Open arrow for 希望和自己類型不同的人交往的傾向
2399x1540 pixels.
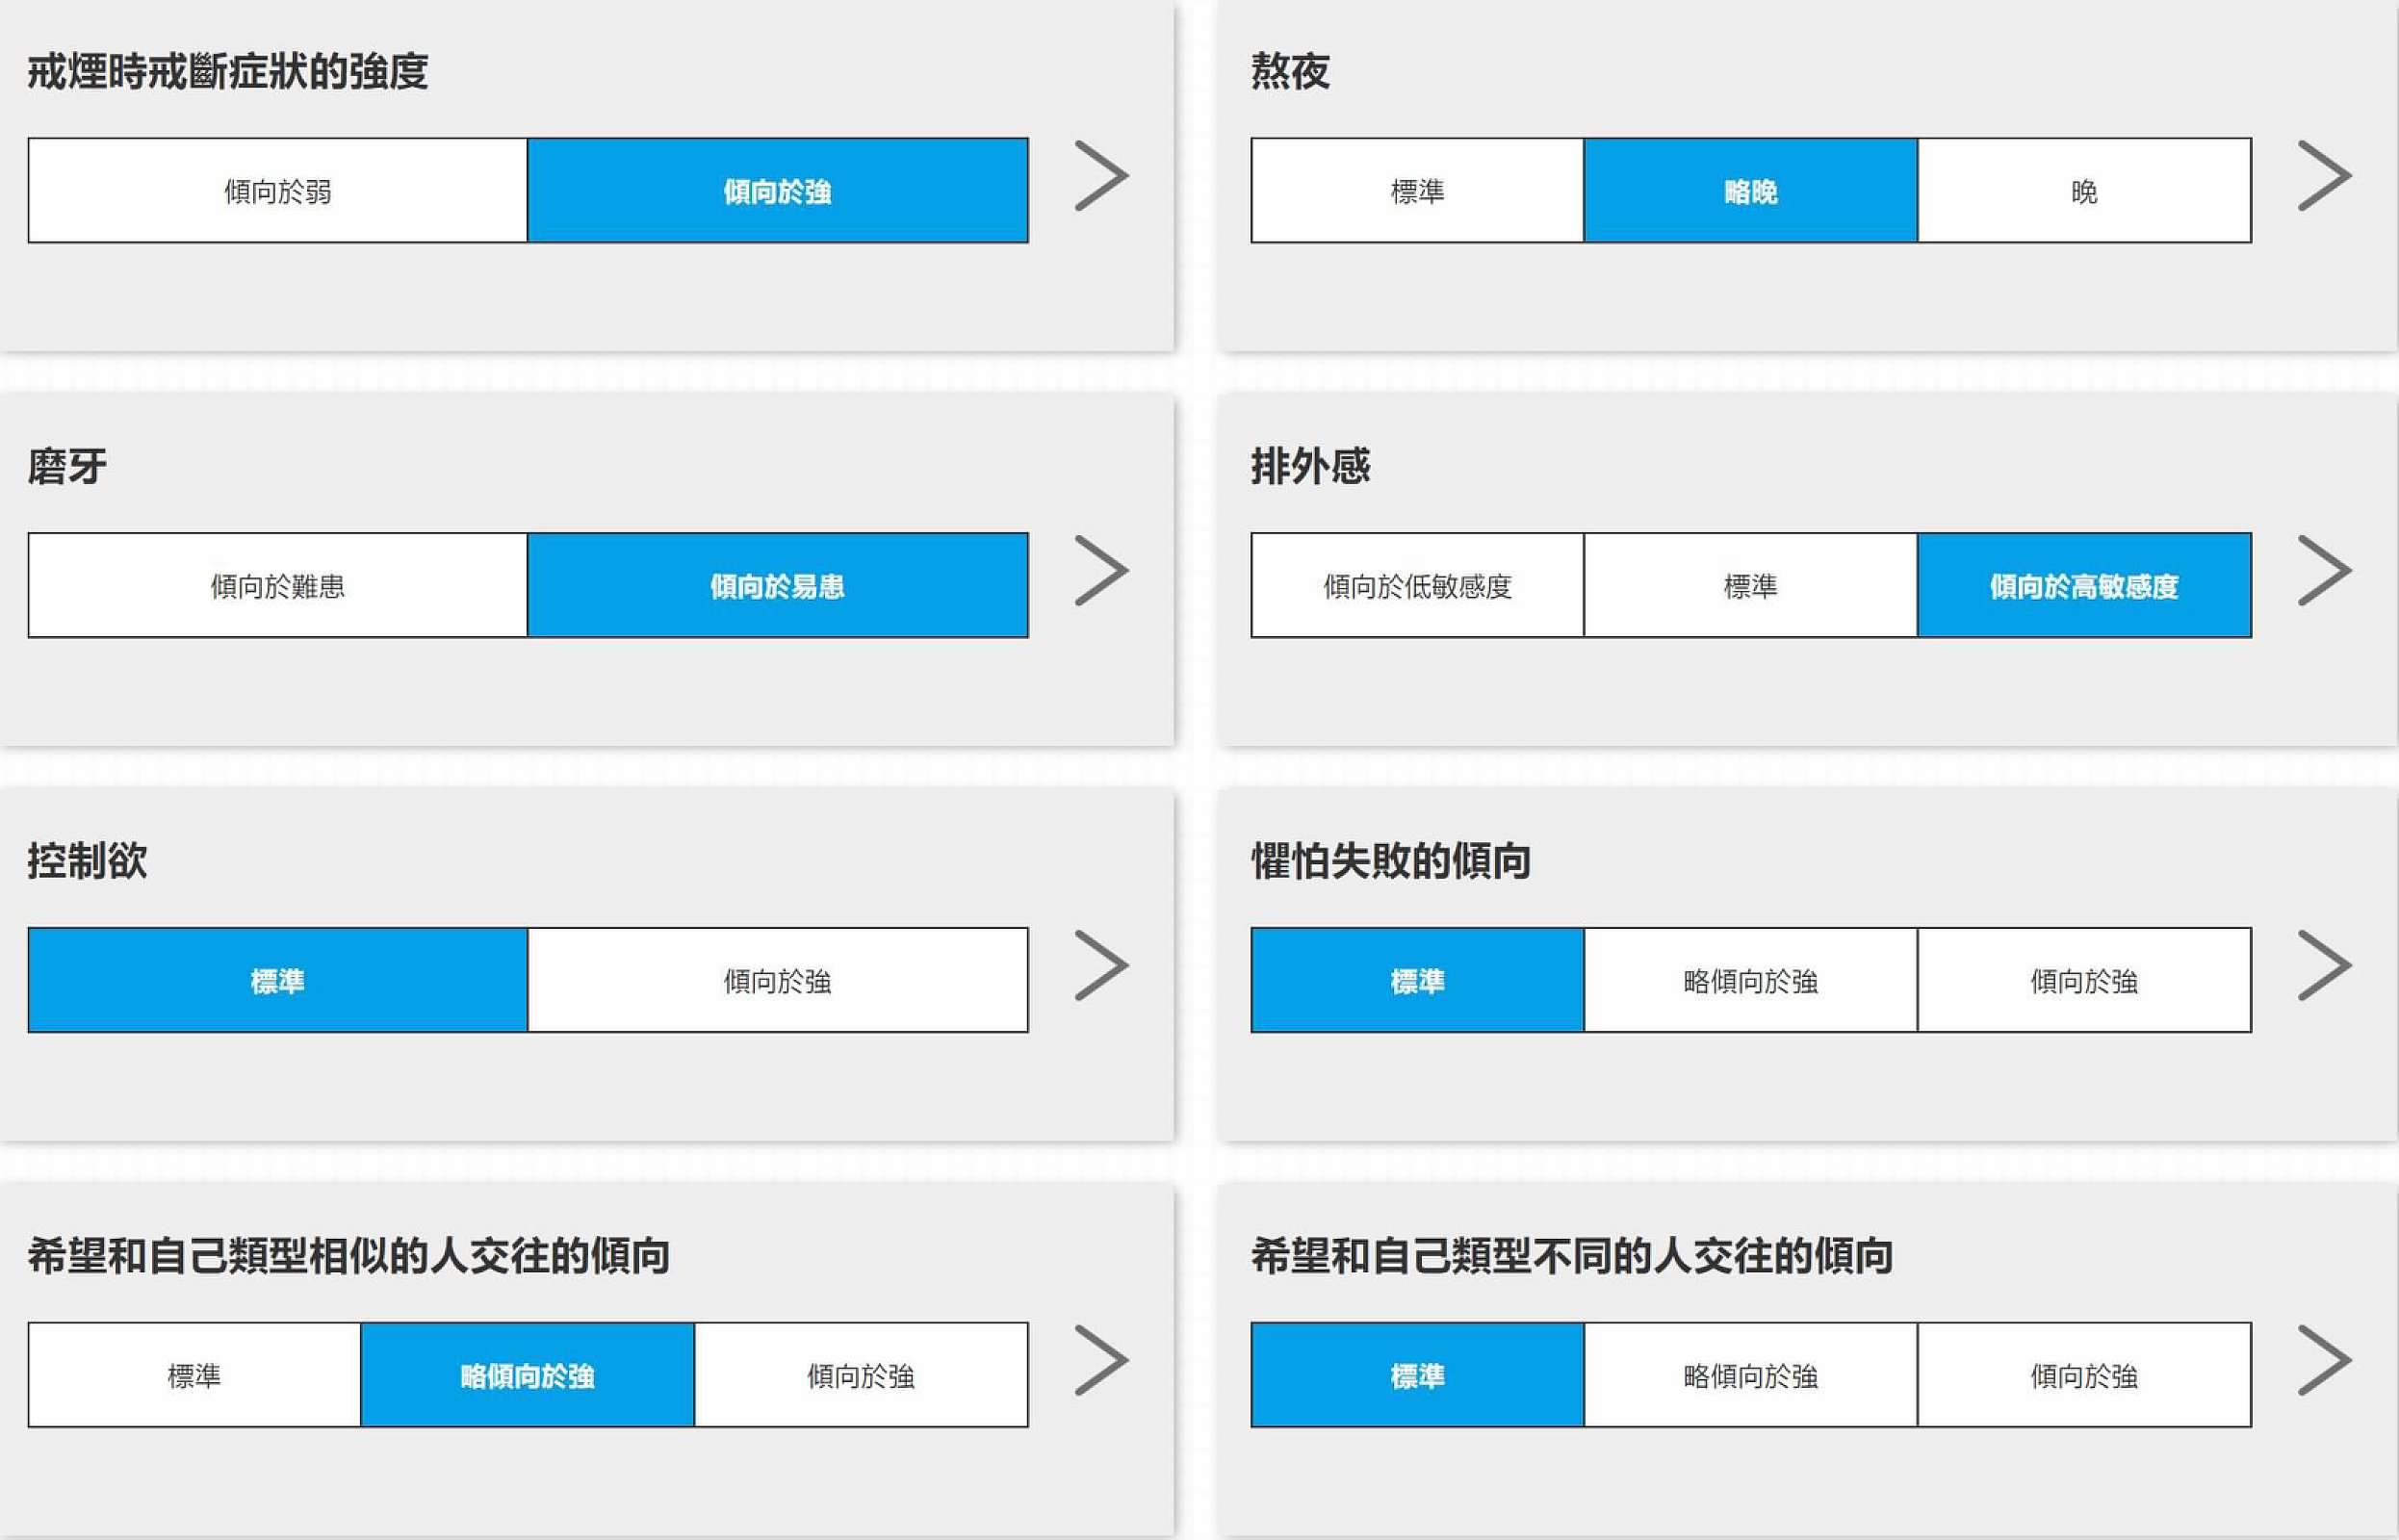coord(2325,1361)
